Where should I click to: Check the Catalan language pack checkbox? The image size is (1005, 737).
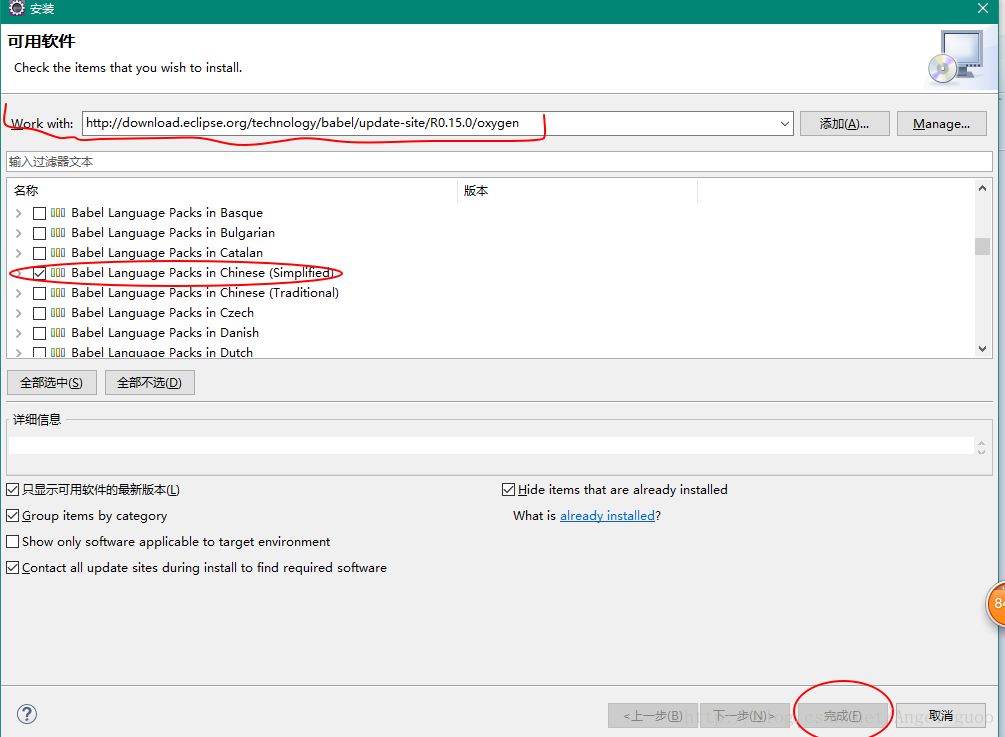[39, 253]
